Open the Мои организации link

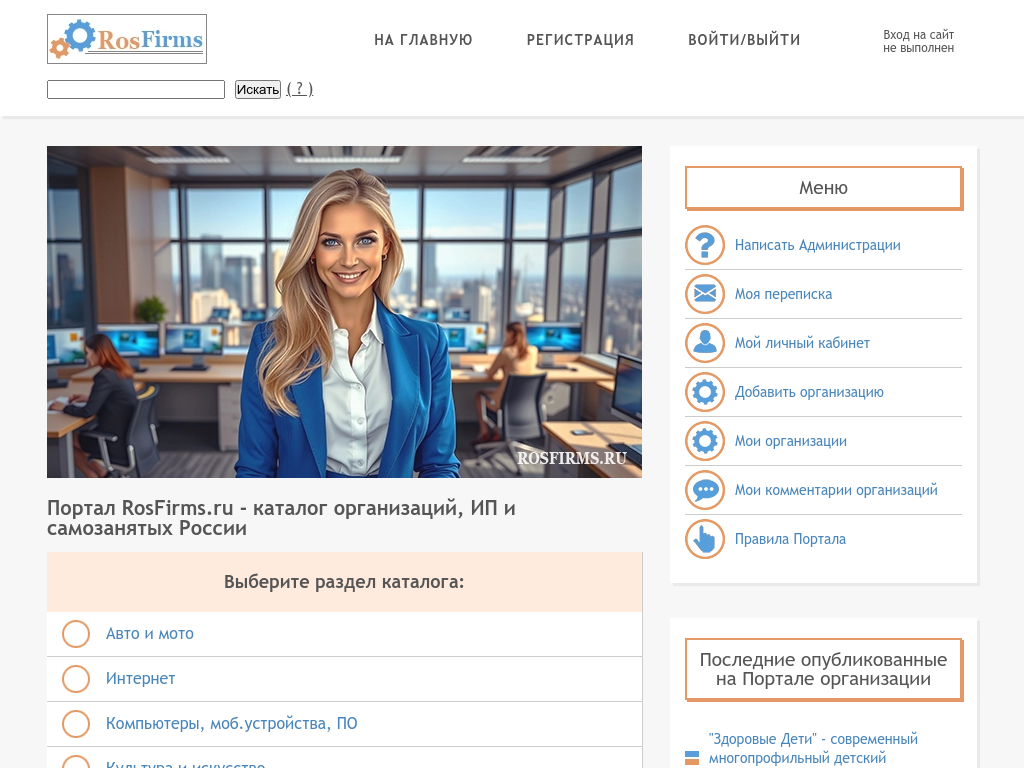point(791,441)
